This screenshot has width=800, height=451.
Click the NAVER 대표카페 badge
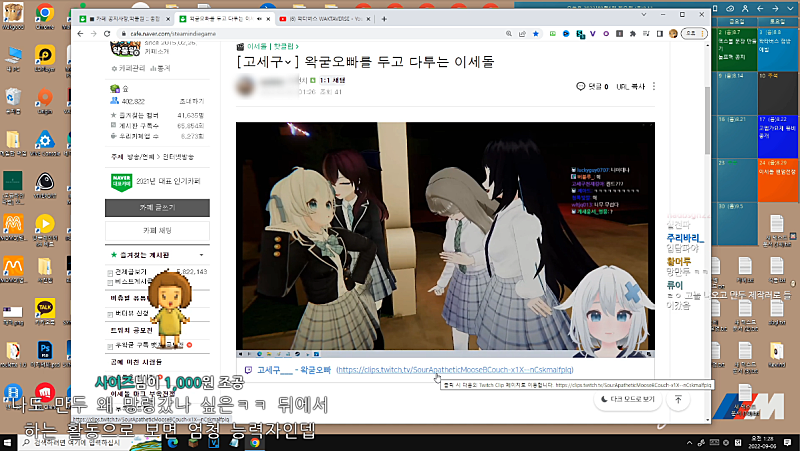(x=121, y=182)
